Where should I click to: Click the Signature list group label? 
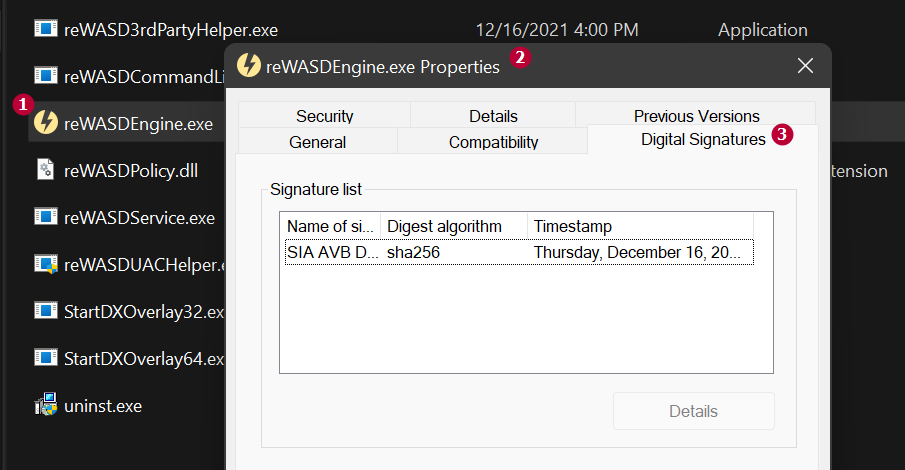[316, 189]
